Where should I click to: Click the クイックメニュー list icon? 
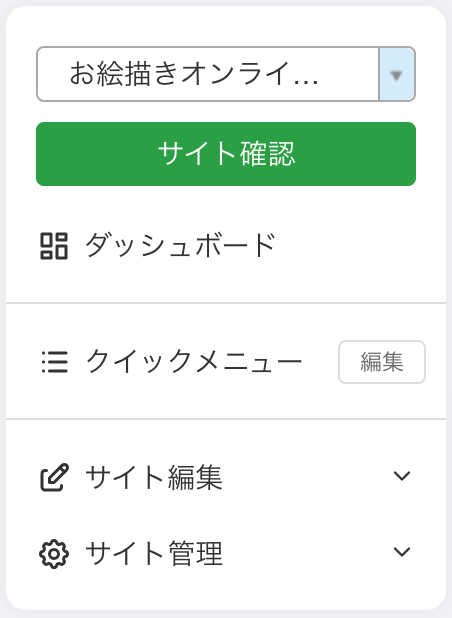tap(54, 362)
